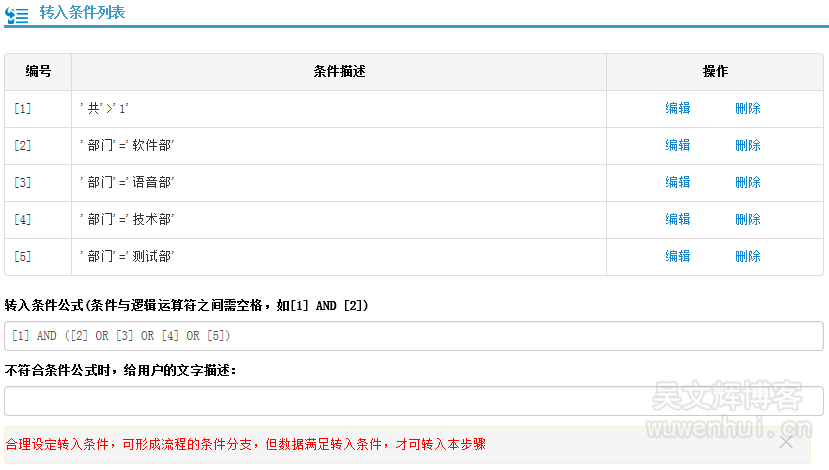829x470 pixels.
Task: Select the '部门'='技术部' description cell
Action: tap(126, 219)
